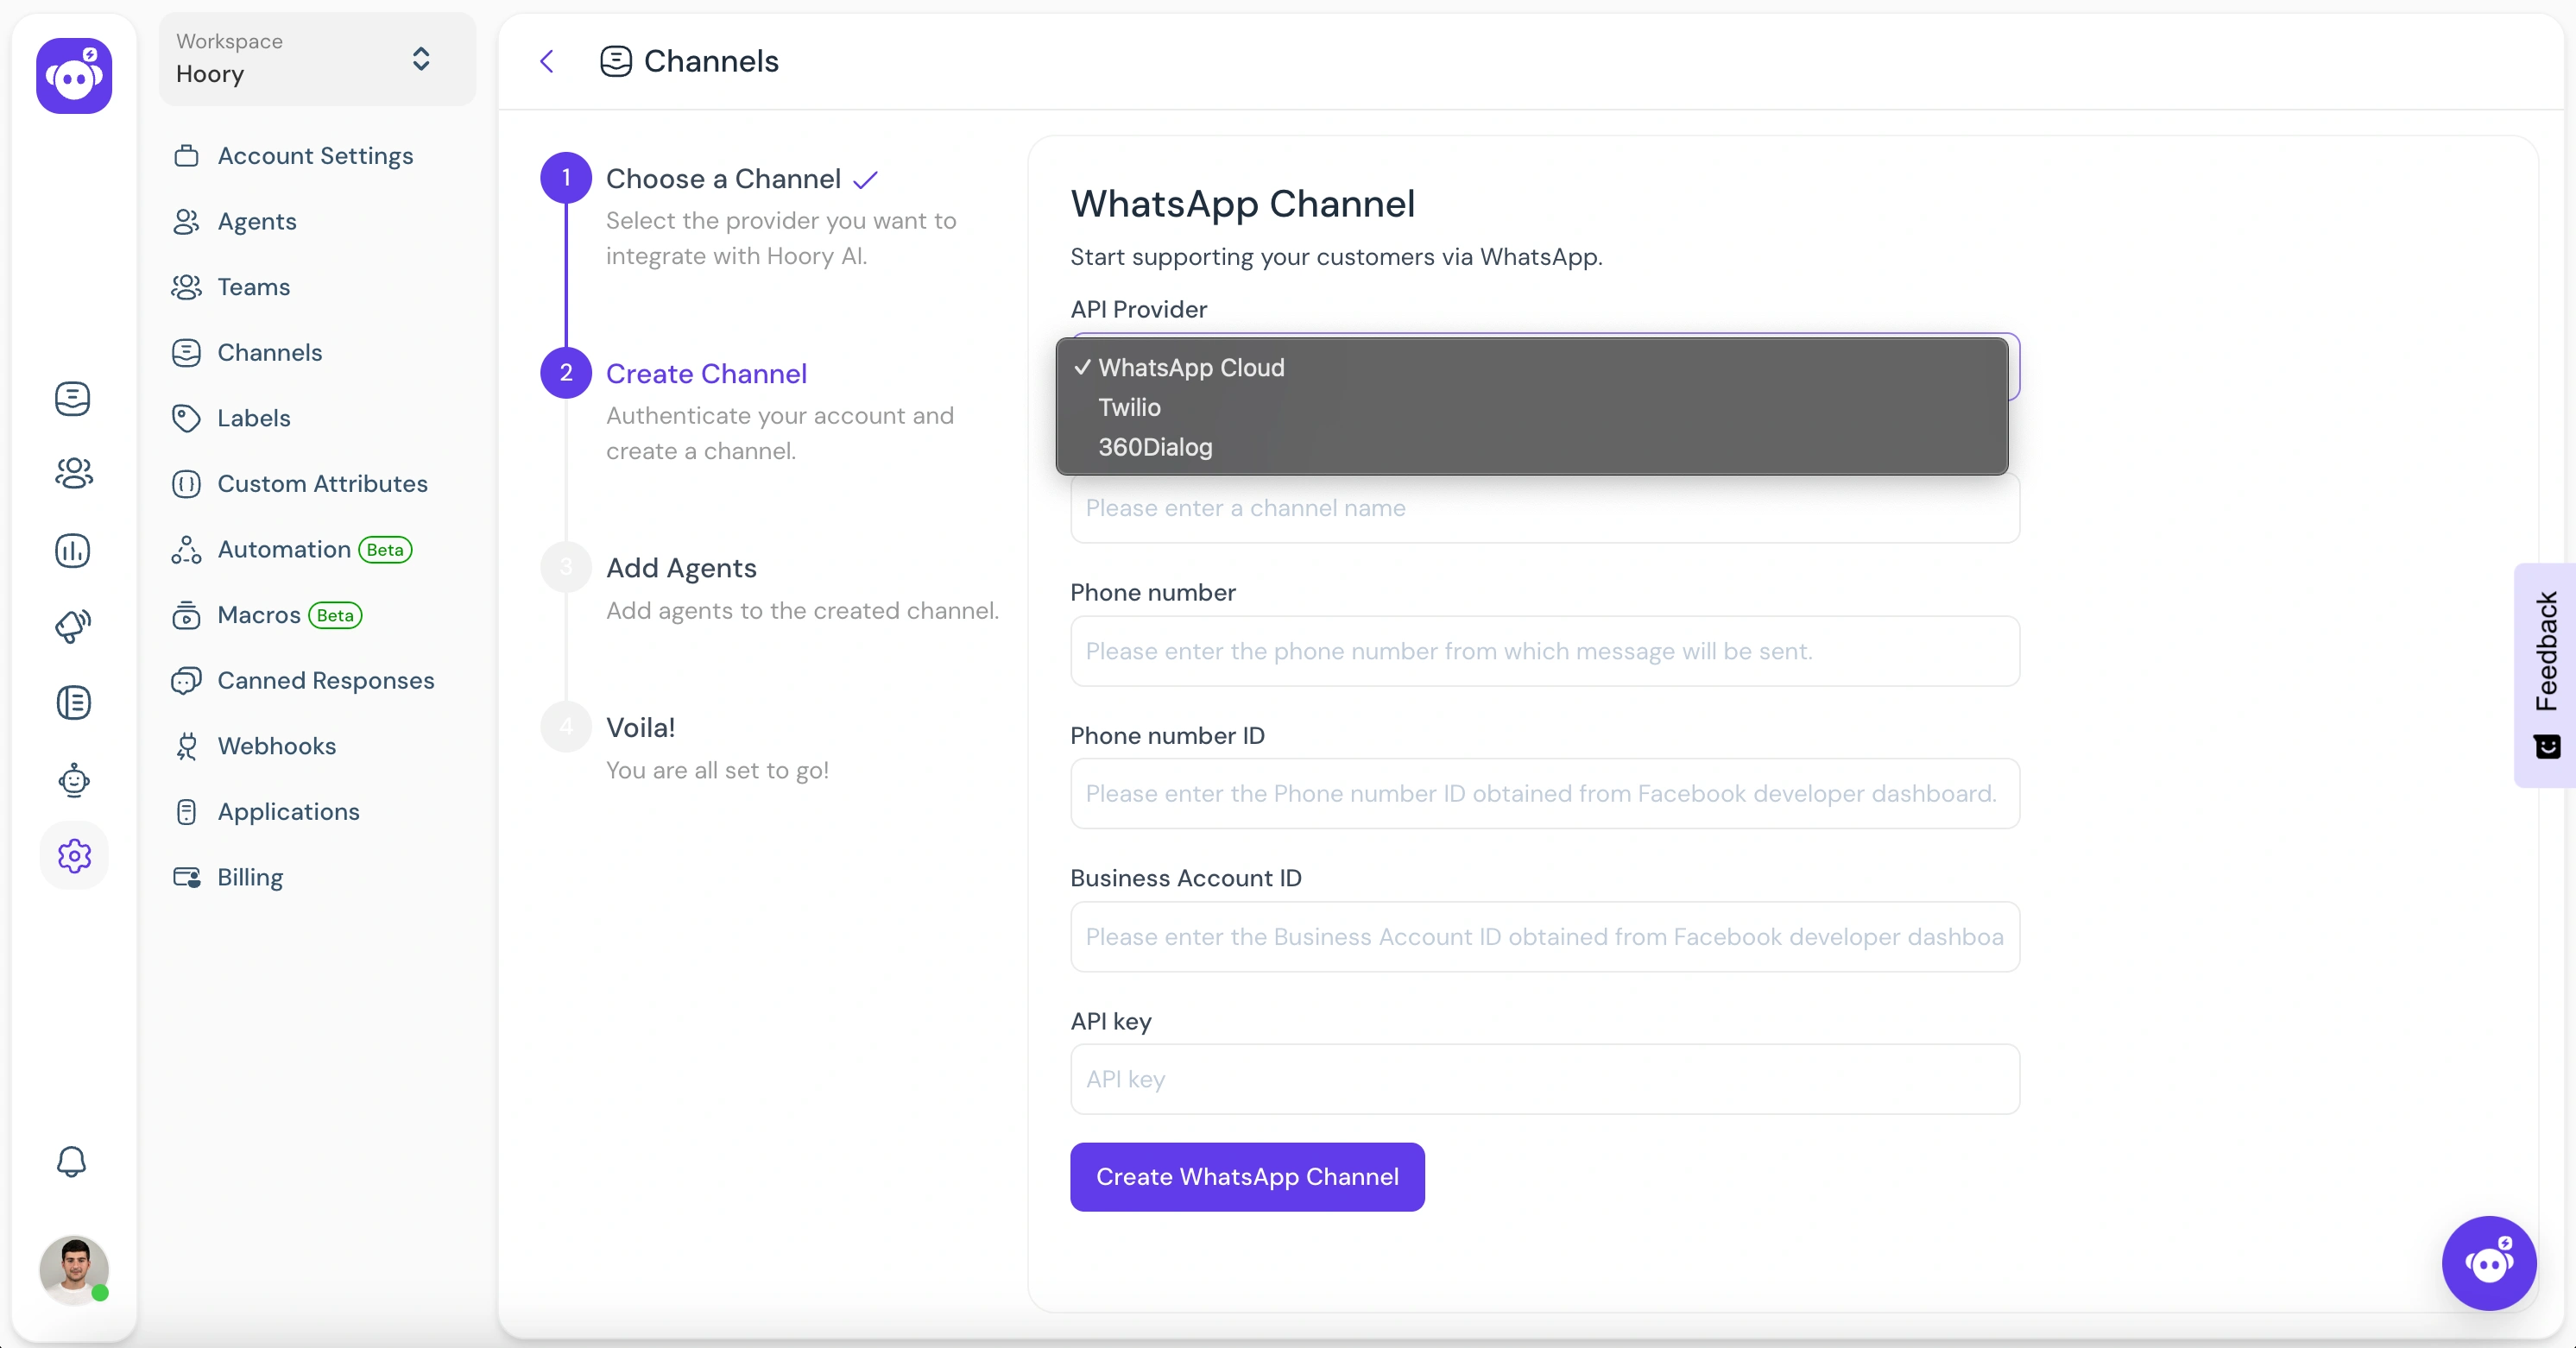Open the Feedback side tab
This screenshot has height=1348, width=2576.
click(x=2546, y=675)
